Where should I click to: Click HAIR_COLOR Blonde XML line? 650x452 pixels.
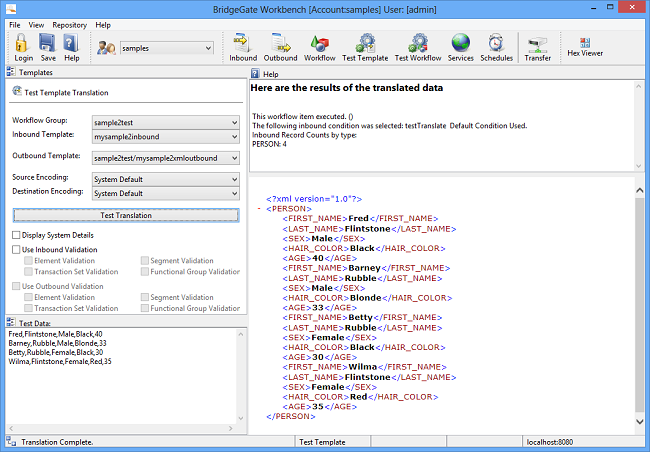[x=367, y=298]
